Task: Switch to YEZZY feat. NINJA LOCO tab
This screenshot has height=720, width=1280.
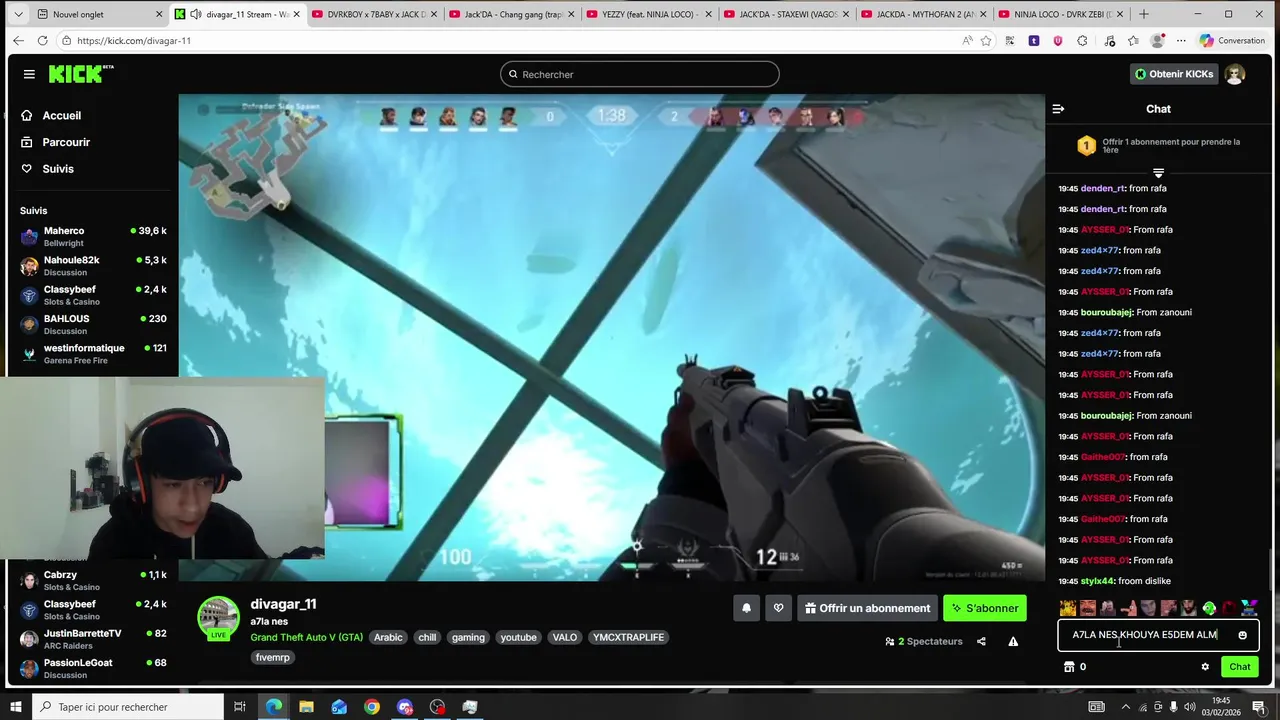Action: (646, 14)
